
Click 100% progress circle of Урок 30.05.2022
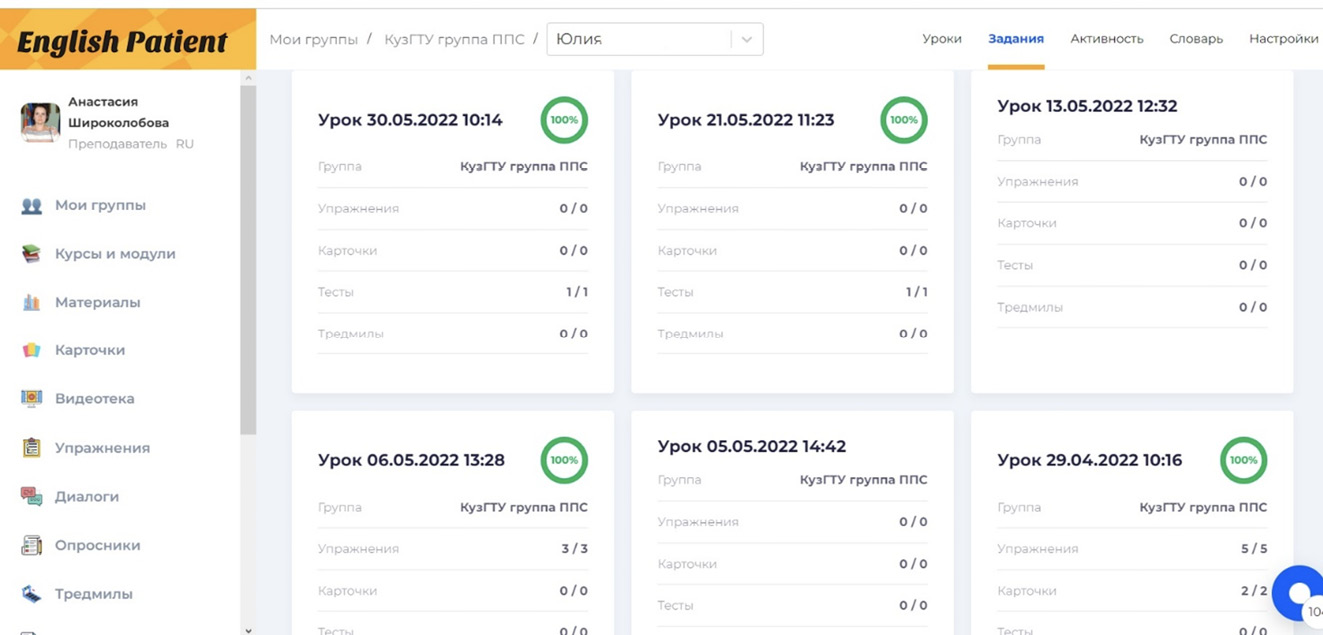[564, 120]
